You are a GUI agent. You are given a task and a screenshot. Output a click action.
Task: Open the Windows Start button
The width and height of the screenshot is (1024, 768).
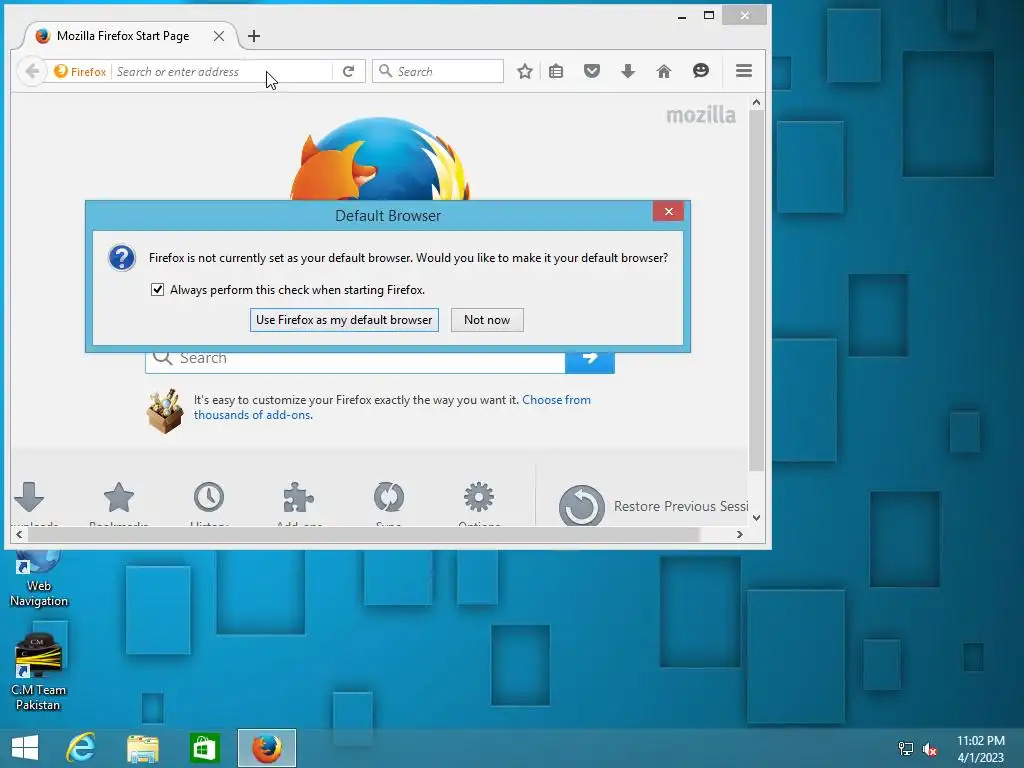click(25, 748)
